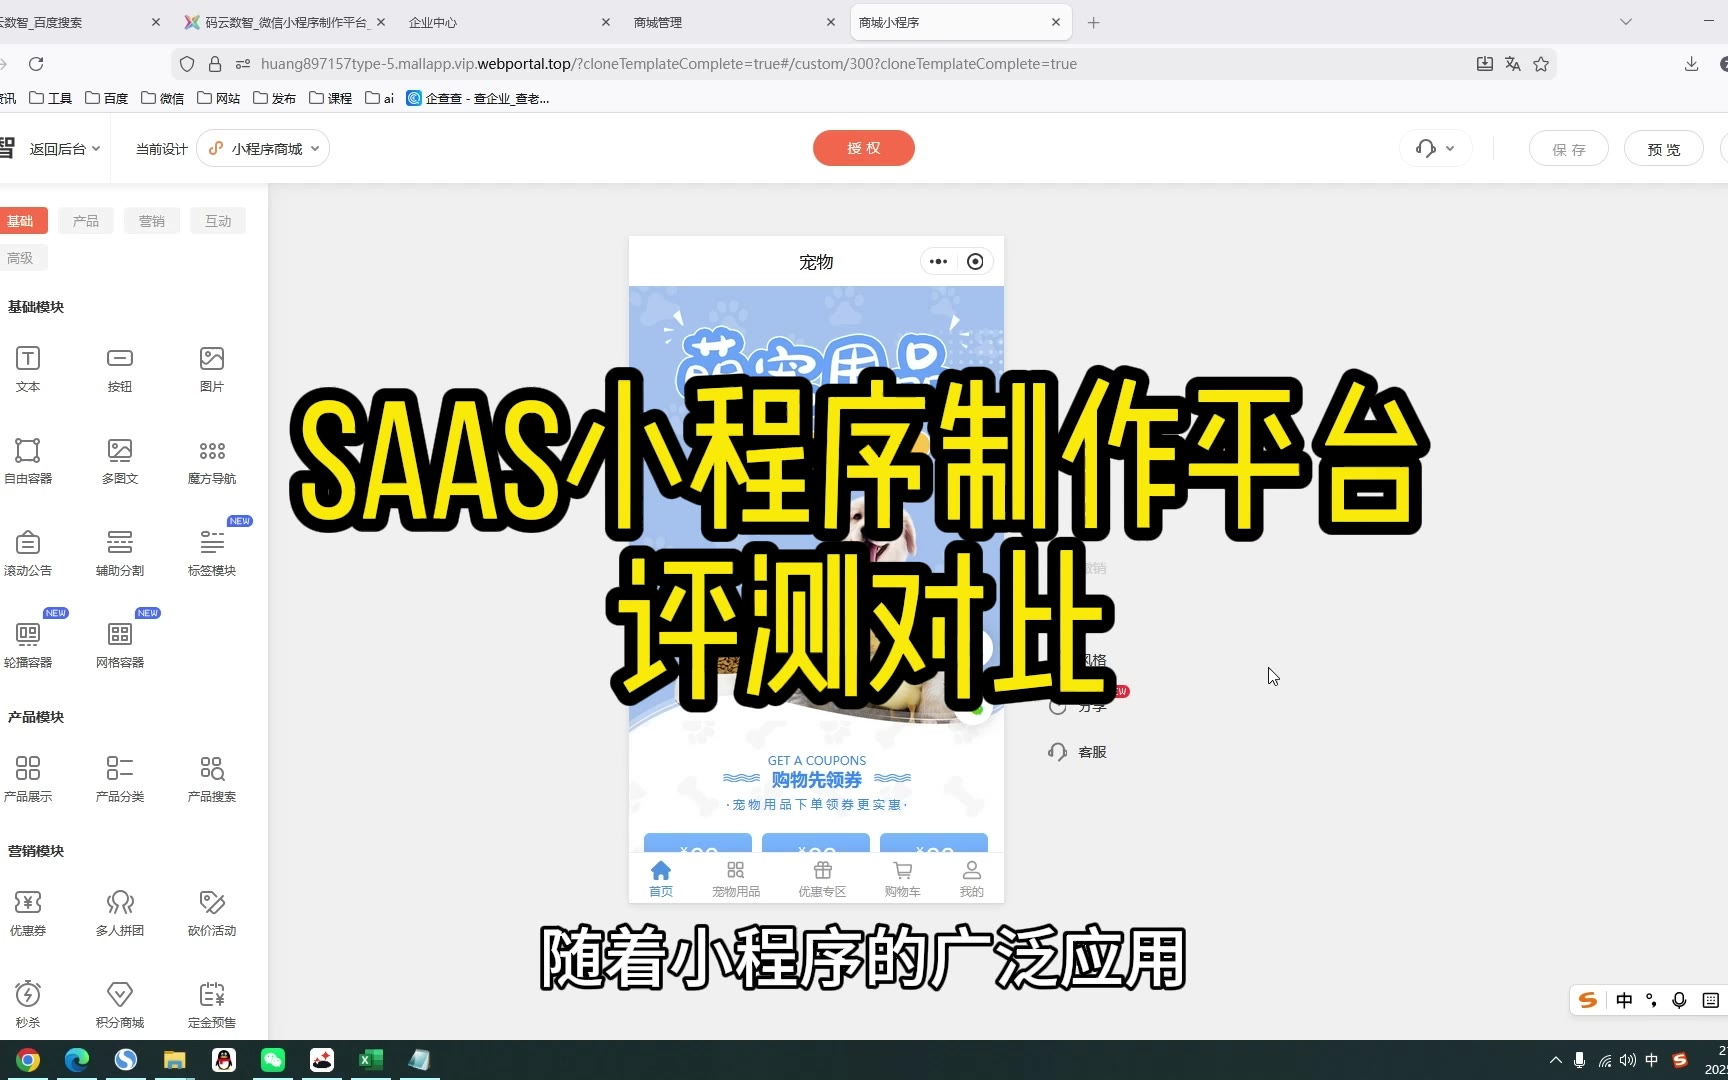The height and width of the screenshot is (1080, 1728).
Task: Pick the 秒杀 flash sale module
Action: pos(28,995)
